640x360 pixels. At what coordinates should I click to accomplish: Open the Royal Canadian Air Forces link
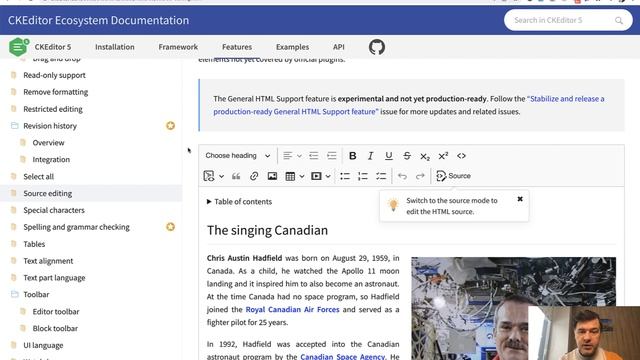292,309
